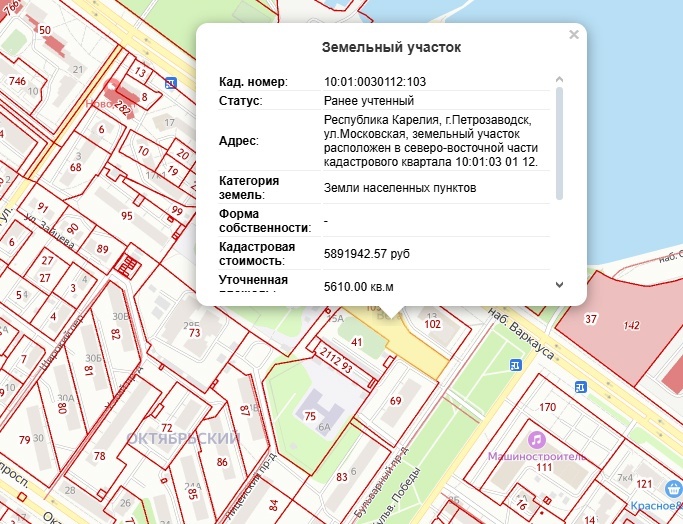Select parcel 746 on the map

[17, 81]
